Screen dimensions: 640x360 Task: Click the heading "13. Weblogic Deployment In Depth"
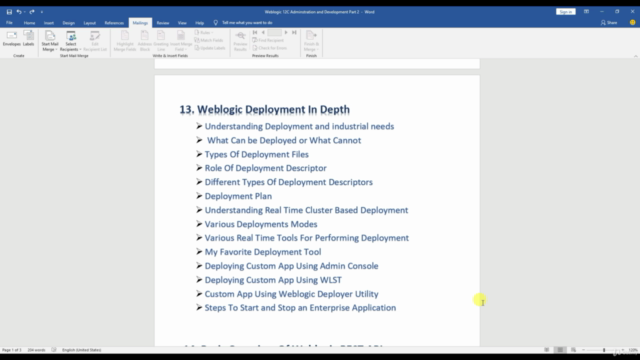pos(264,109)
